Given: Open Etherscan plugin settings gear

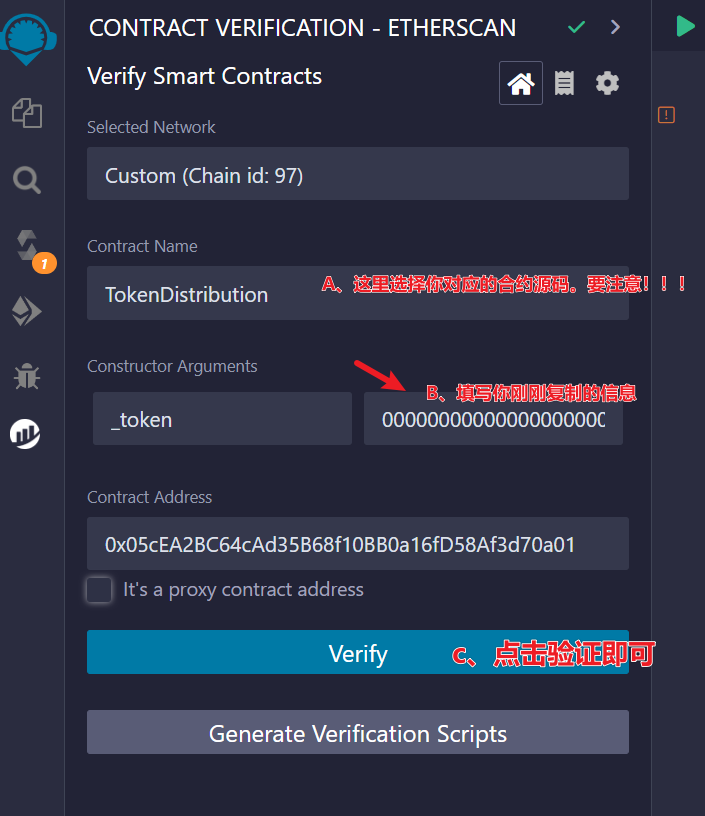Looking at the screenshot, I should coord(607,83).
